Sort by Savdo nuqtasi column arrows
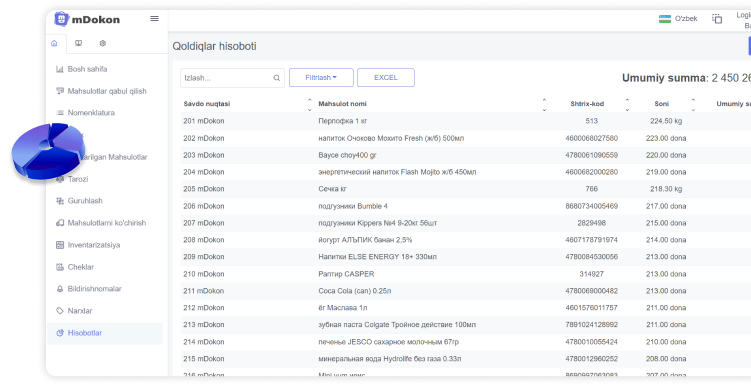This screenshot has width=751, height=387. (309, 104)
